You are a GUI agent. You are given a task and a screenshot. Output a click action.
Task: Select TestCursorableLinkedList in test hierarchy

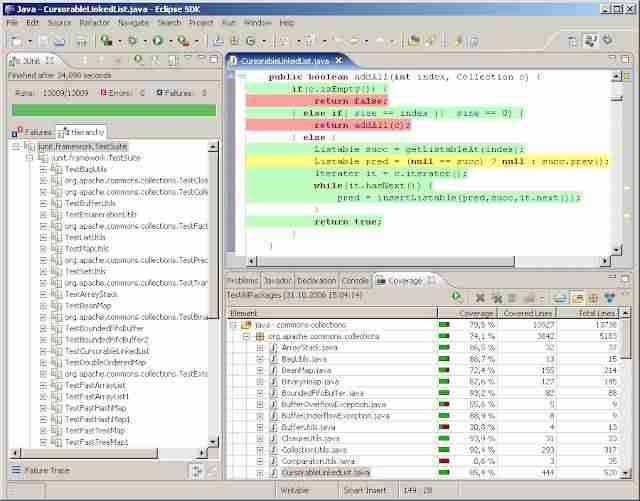[x=107, y=351]
